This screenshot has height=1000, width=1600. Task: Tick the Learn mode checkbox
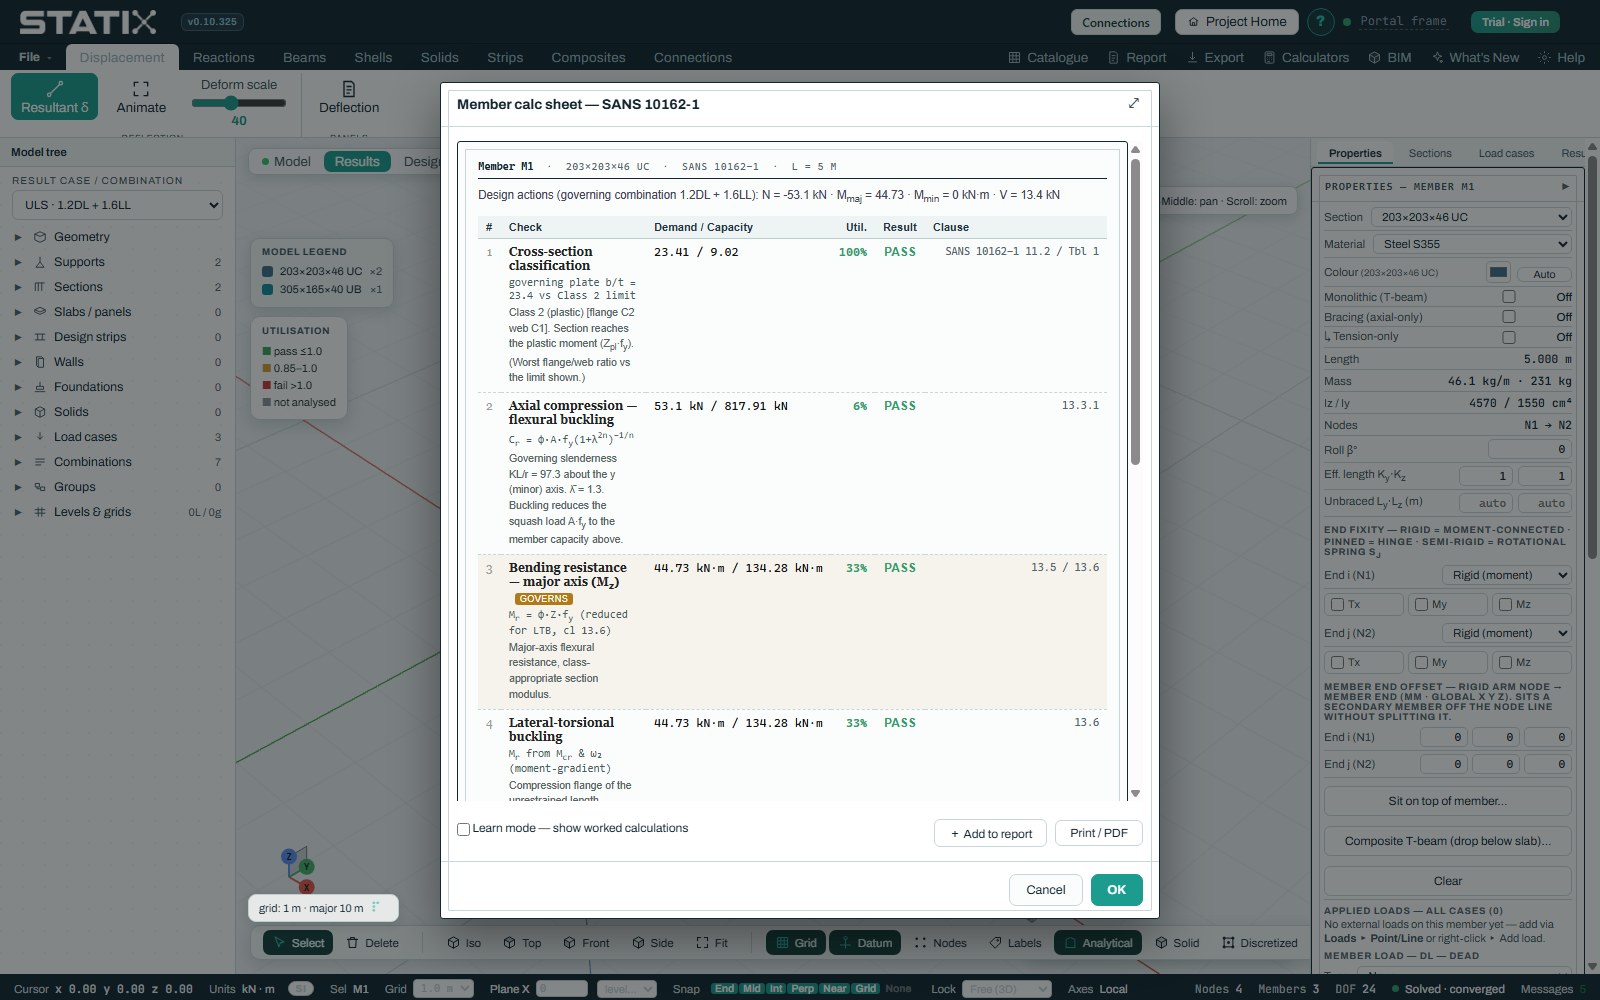click(464, 829)
